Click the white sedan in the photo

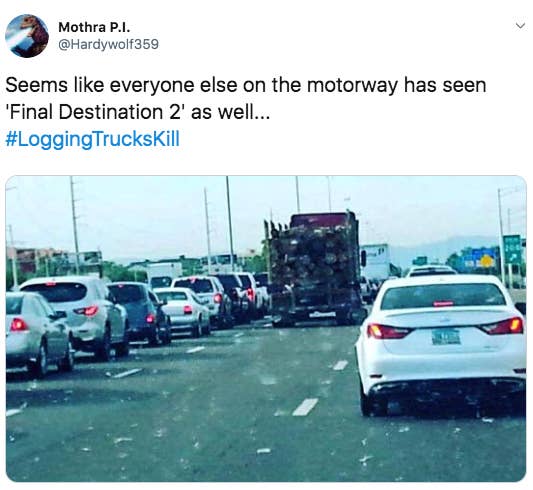(441, 343)
